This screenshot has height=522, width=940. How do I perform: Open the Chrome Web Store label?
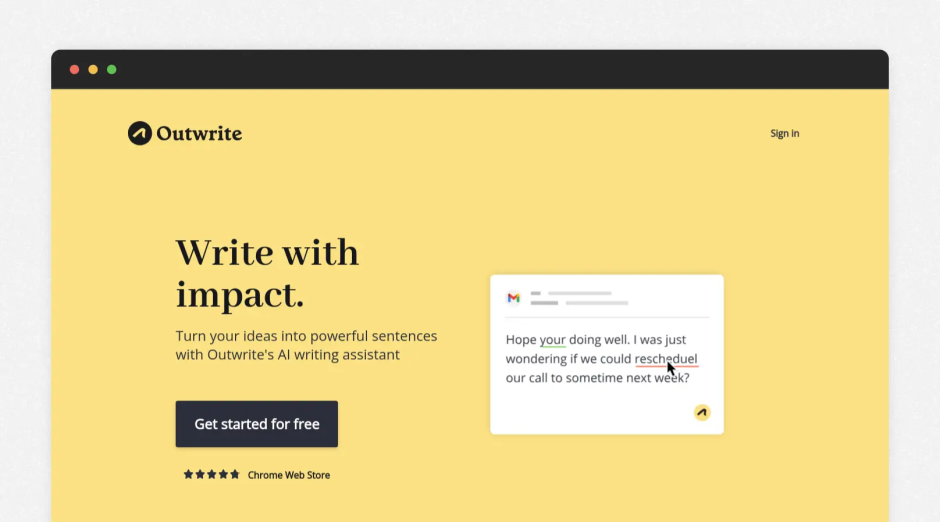(x=288, y=475)
